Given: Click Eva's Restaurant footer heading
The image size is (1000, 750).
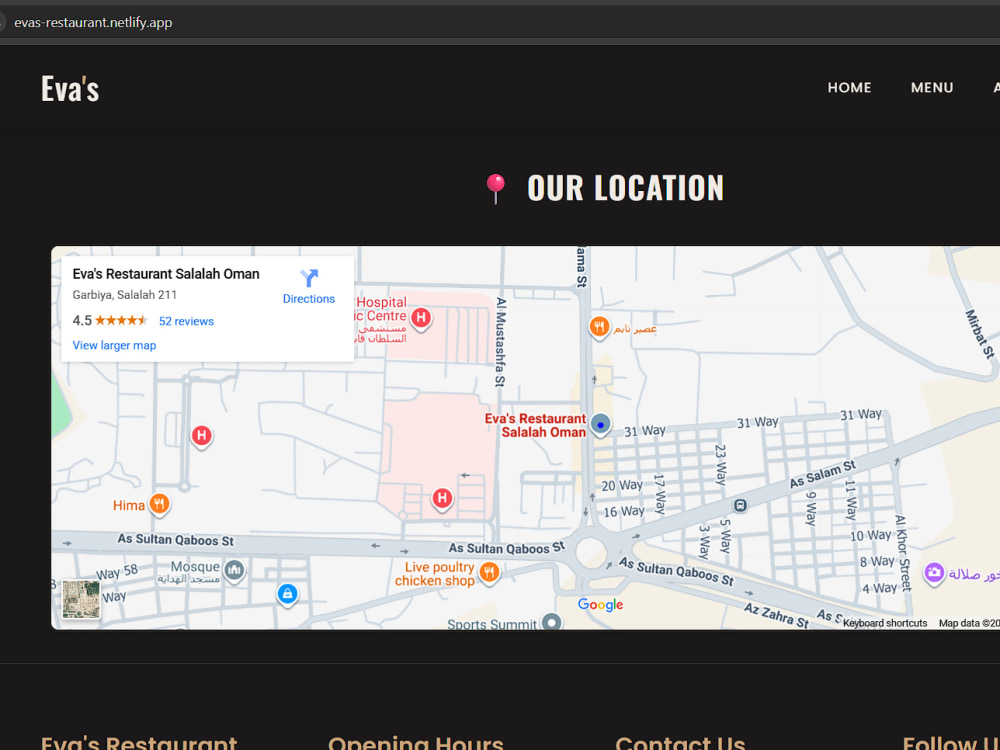Looking at the screenshot, I should (x=139, y=742).
